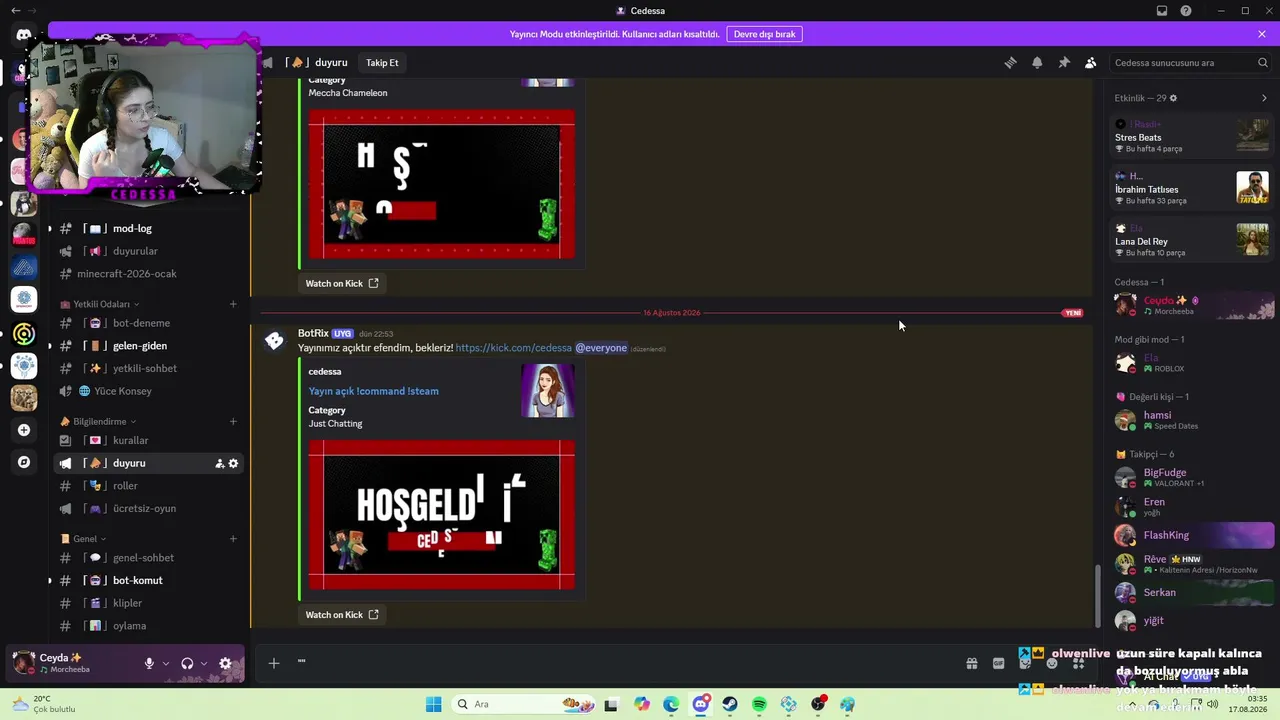Viewport: 1280px width, 720px height.
Task: Open the Threads icon in channel header
Action: [1010, 63]
